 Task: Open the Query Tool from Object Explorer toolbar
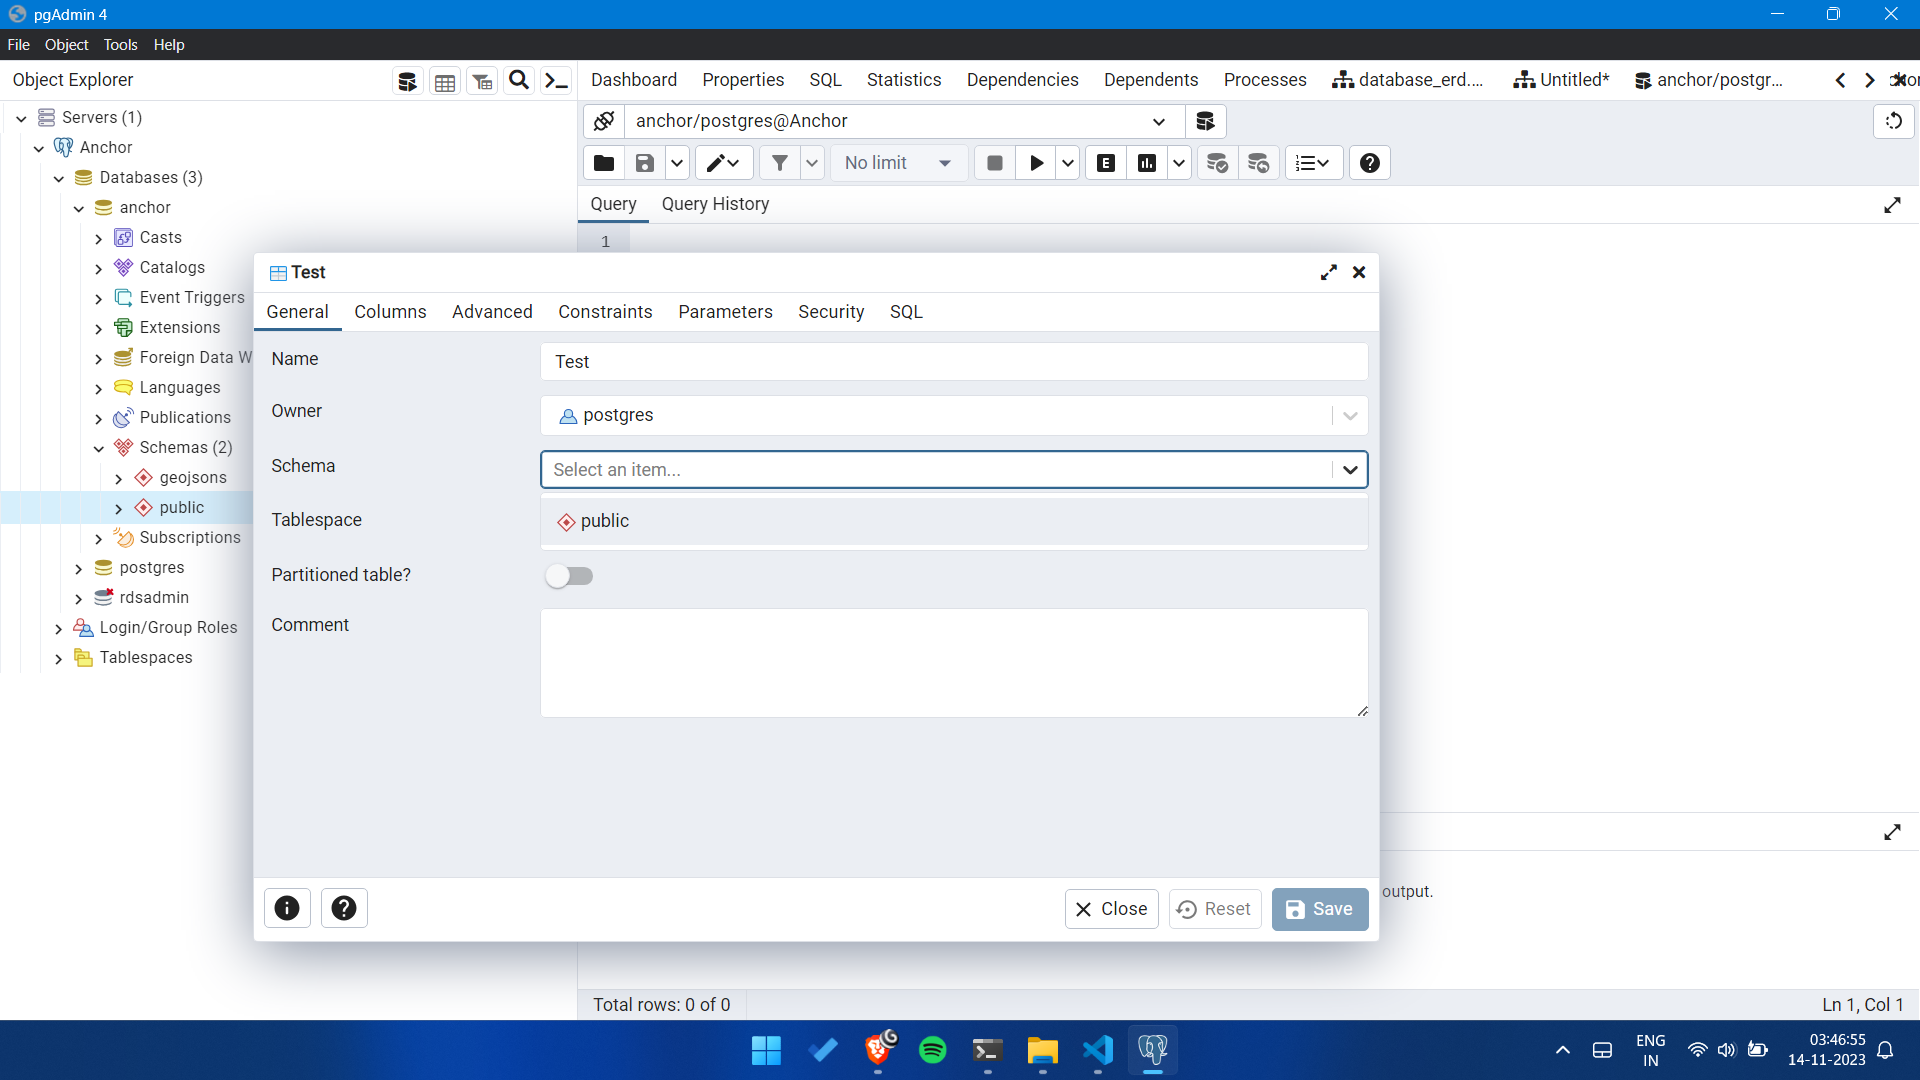tap(407, 80)
